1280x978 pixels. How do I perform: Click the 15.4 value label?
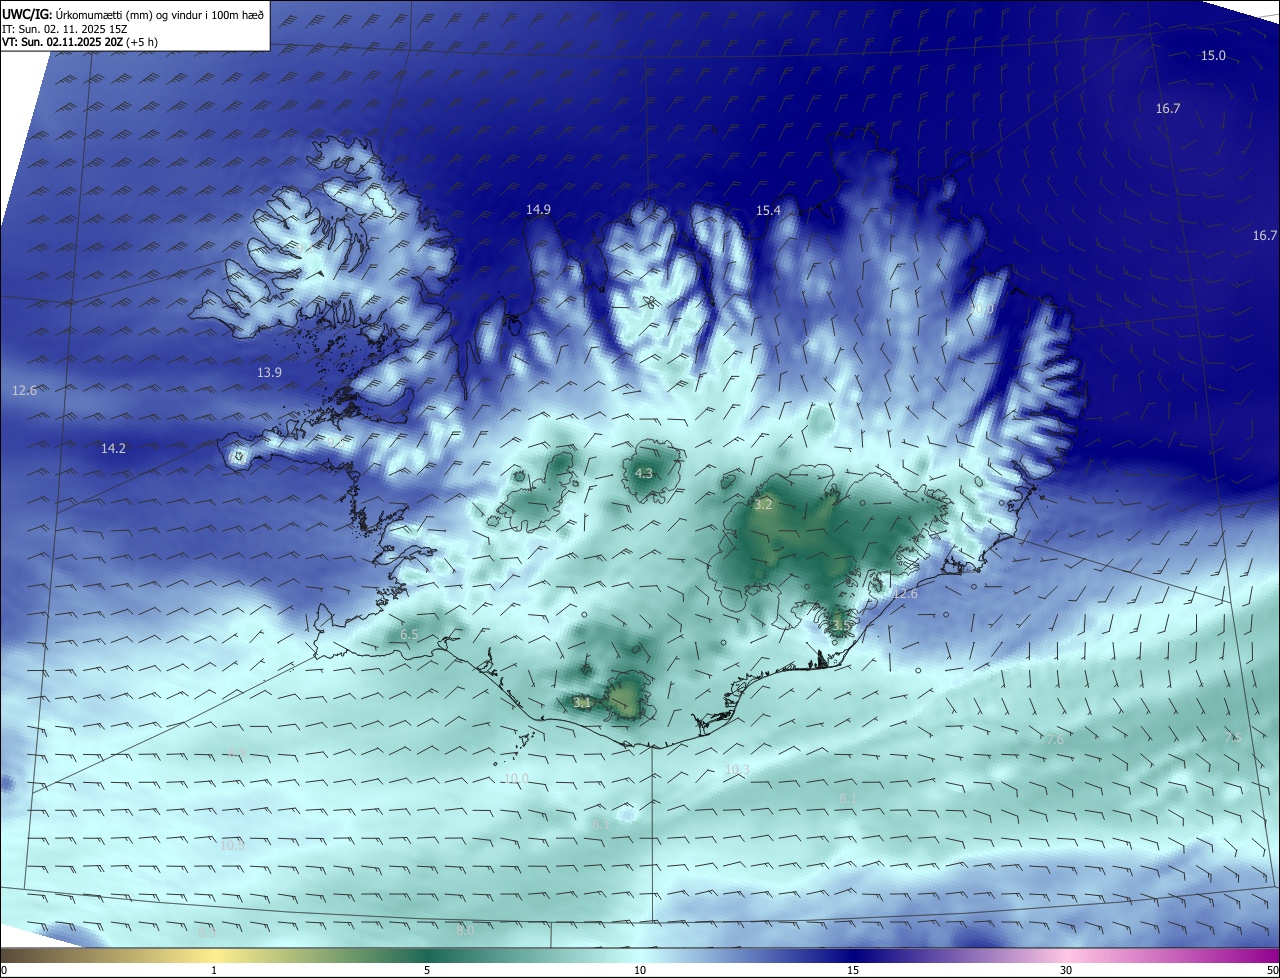click(768, 210)
